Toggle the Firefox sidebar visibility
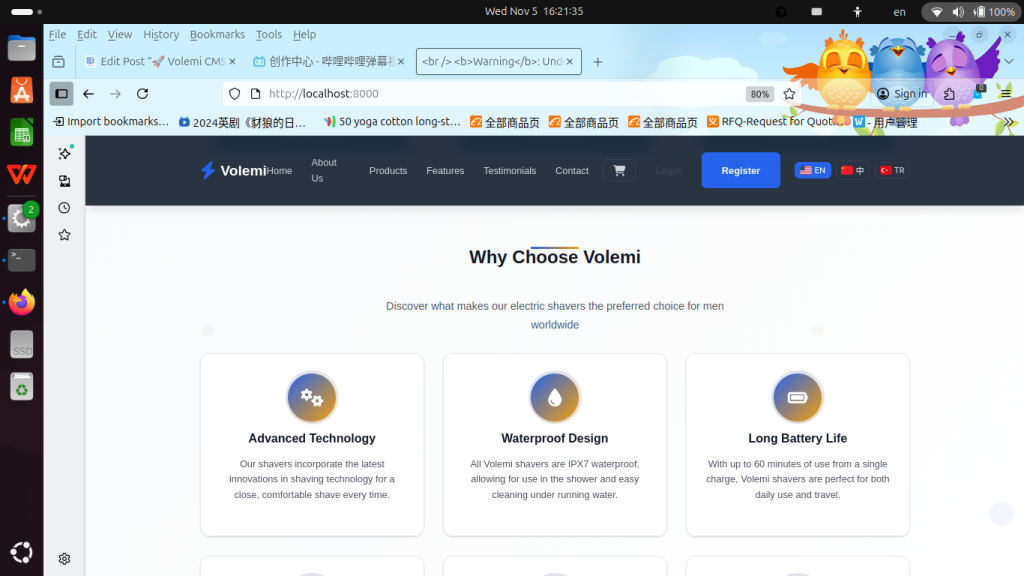The height and width of the screenshot is (576, 1024). pos(62,94)
